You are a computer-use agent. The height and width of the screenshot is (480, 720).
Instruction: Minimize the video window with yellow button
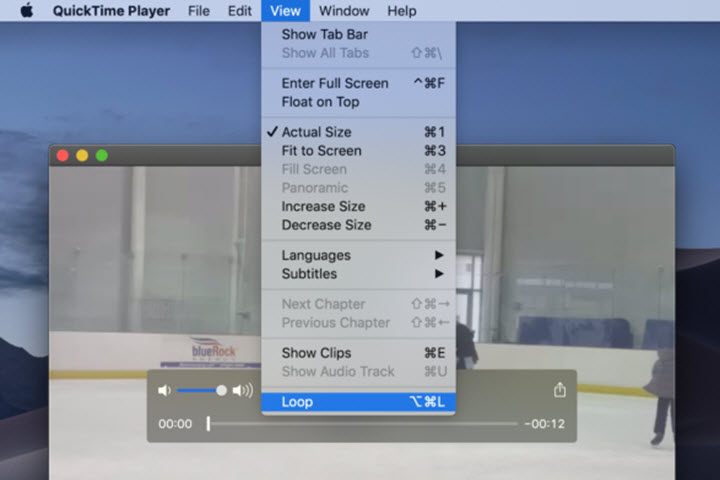[82, 155]
